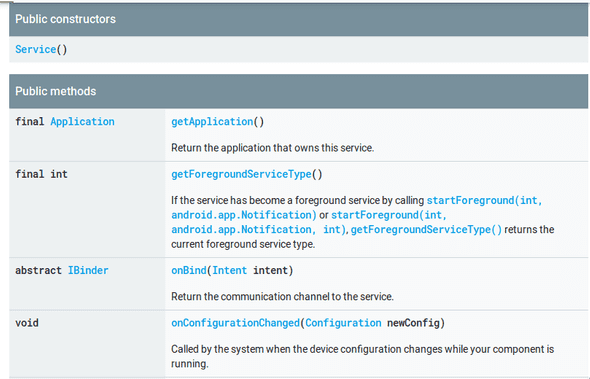Image resolution: width=590 pixels, height=379 pixels.
Task: Click the 'newConfig' parameter name
Action: (414, 323)
